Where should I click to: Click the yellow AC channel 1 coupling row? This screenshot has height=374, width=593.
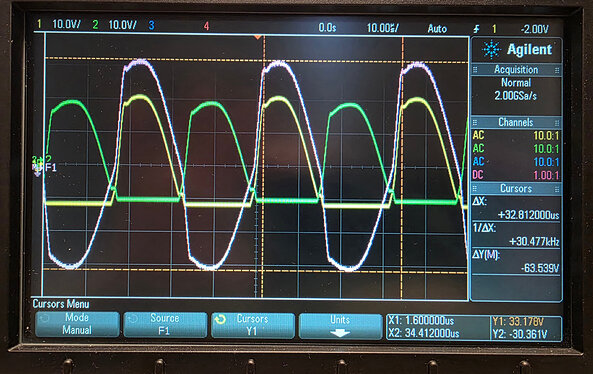[516, 135]
